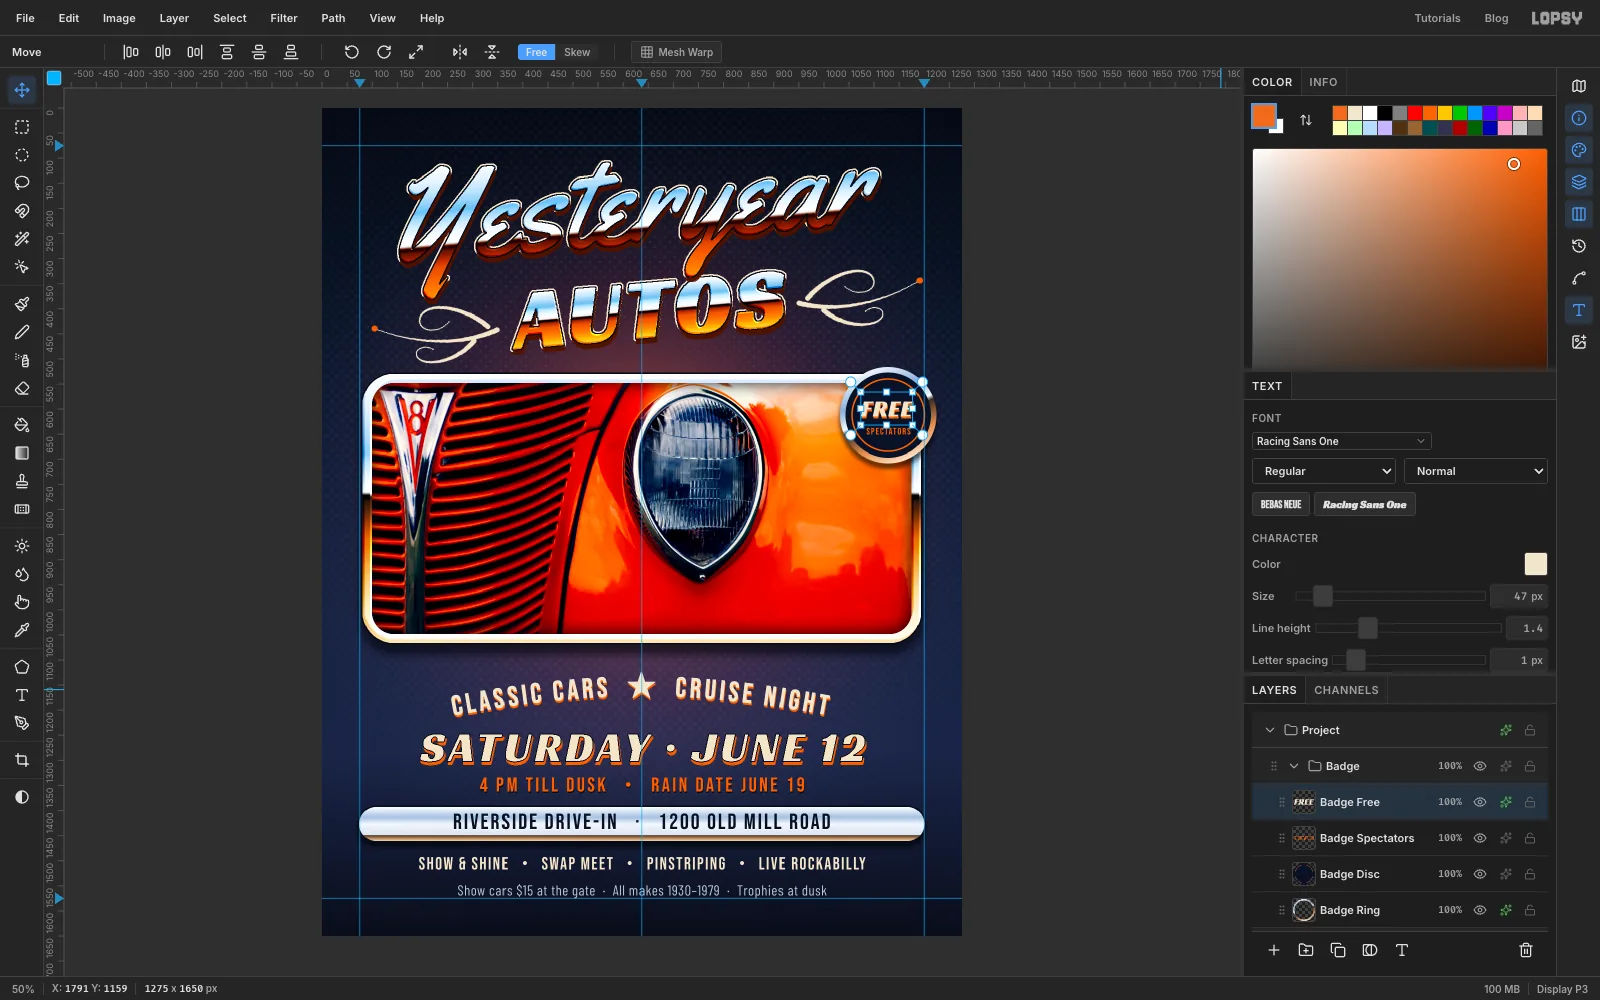Add a new layer with plus icon
1600x1000 pixels.
pos(1274,950)
